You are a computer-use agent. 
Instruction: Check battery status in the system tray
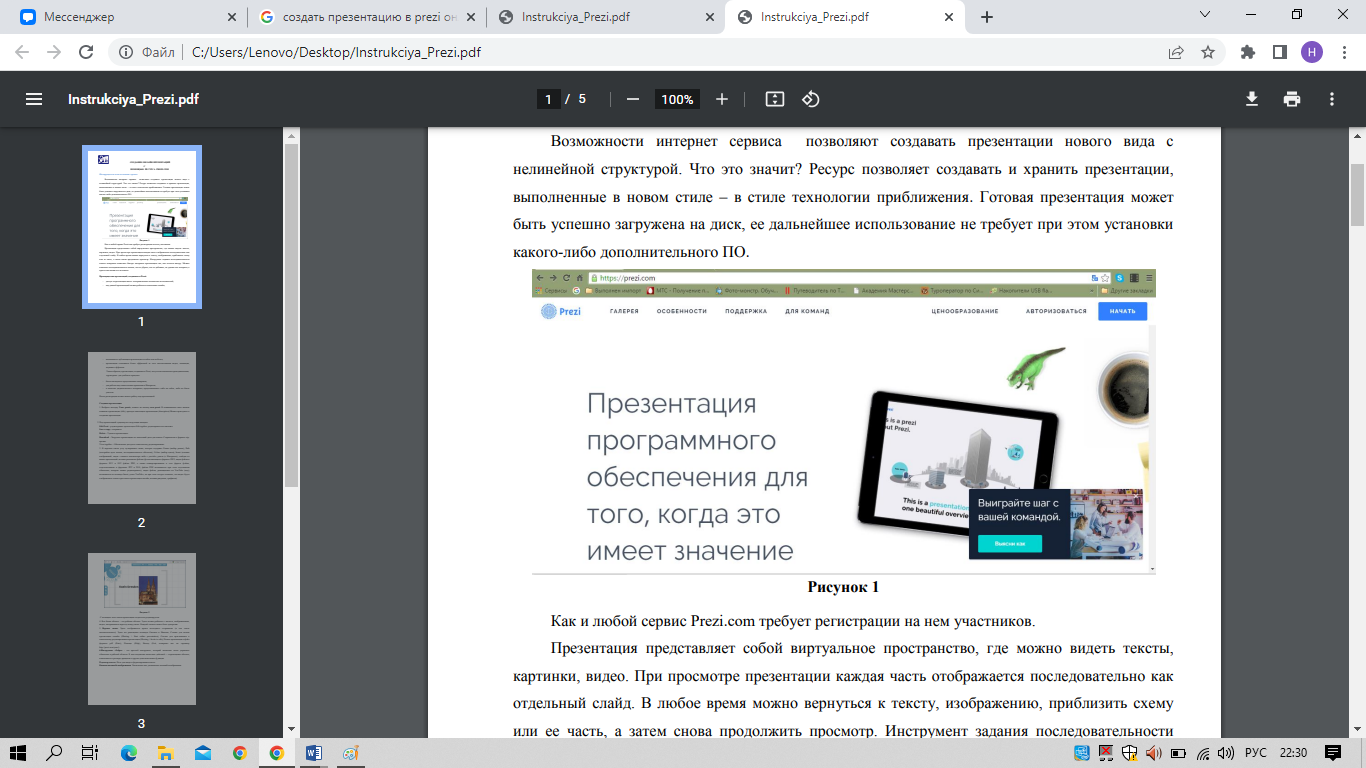pos(1179,753)
